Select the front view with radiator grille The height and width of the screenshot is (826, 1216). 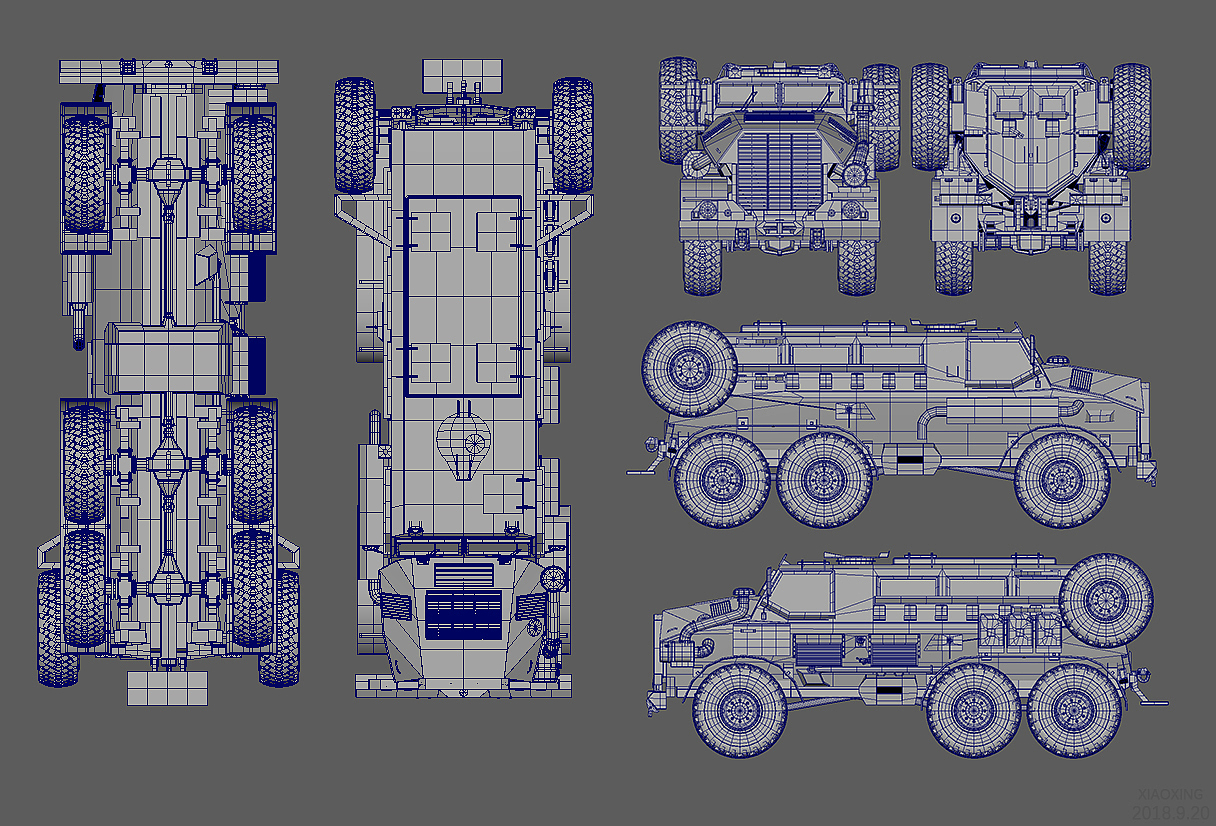[779, 176]
